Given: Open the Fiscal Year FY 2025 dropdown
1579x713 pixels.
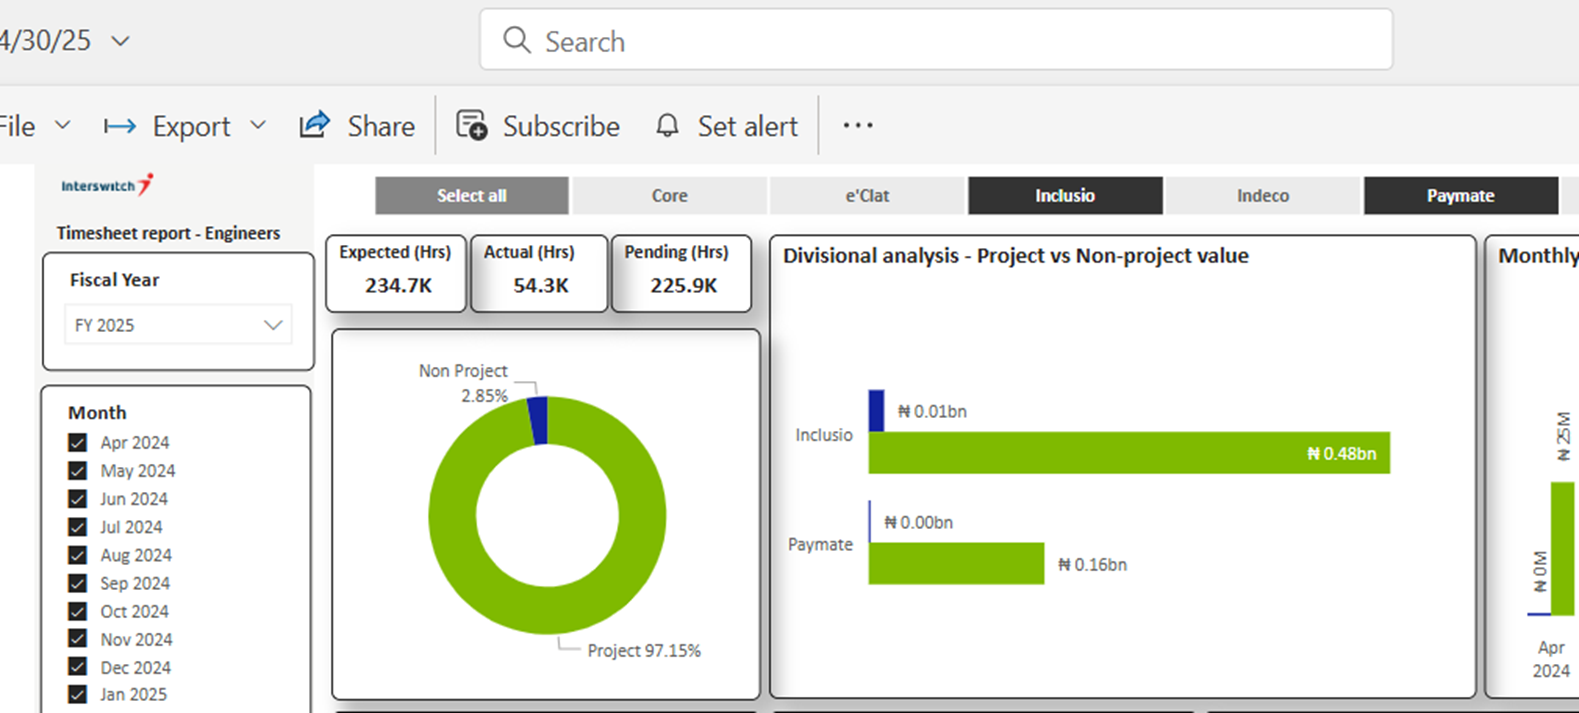Looking at the screenshot, I should point(178,325).
